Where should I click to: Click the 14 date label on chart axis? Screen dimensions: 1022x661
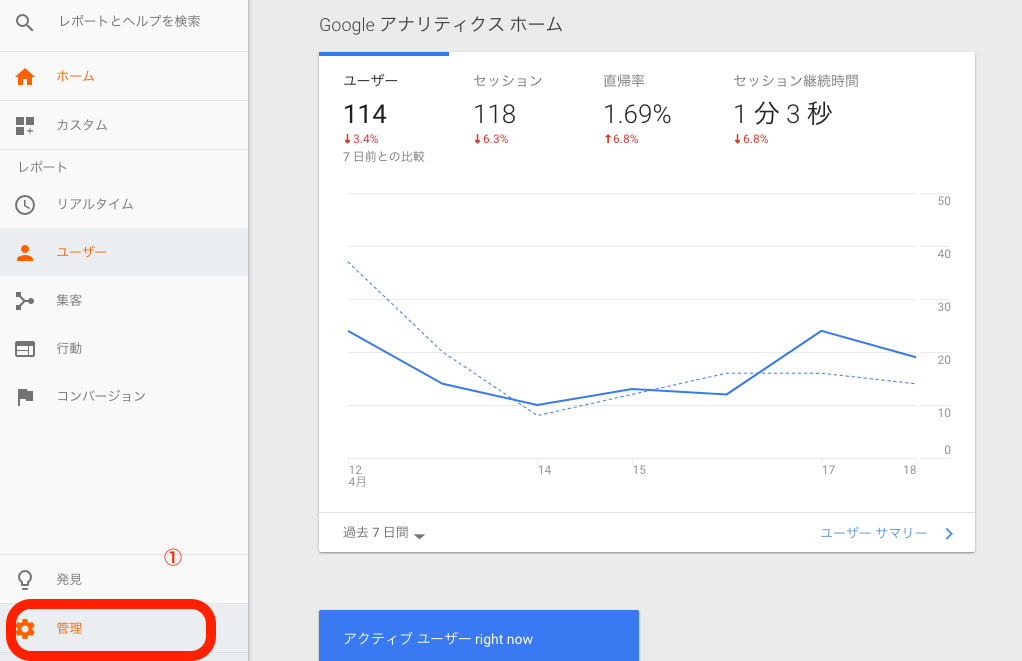(x=544, y=470)
